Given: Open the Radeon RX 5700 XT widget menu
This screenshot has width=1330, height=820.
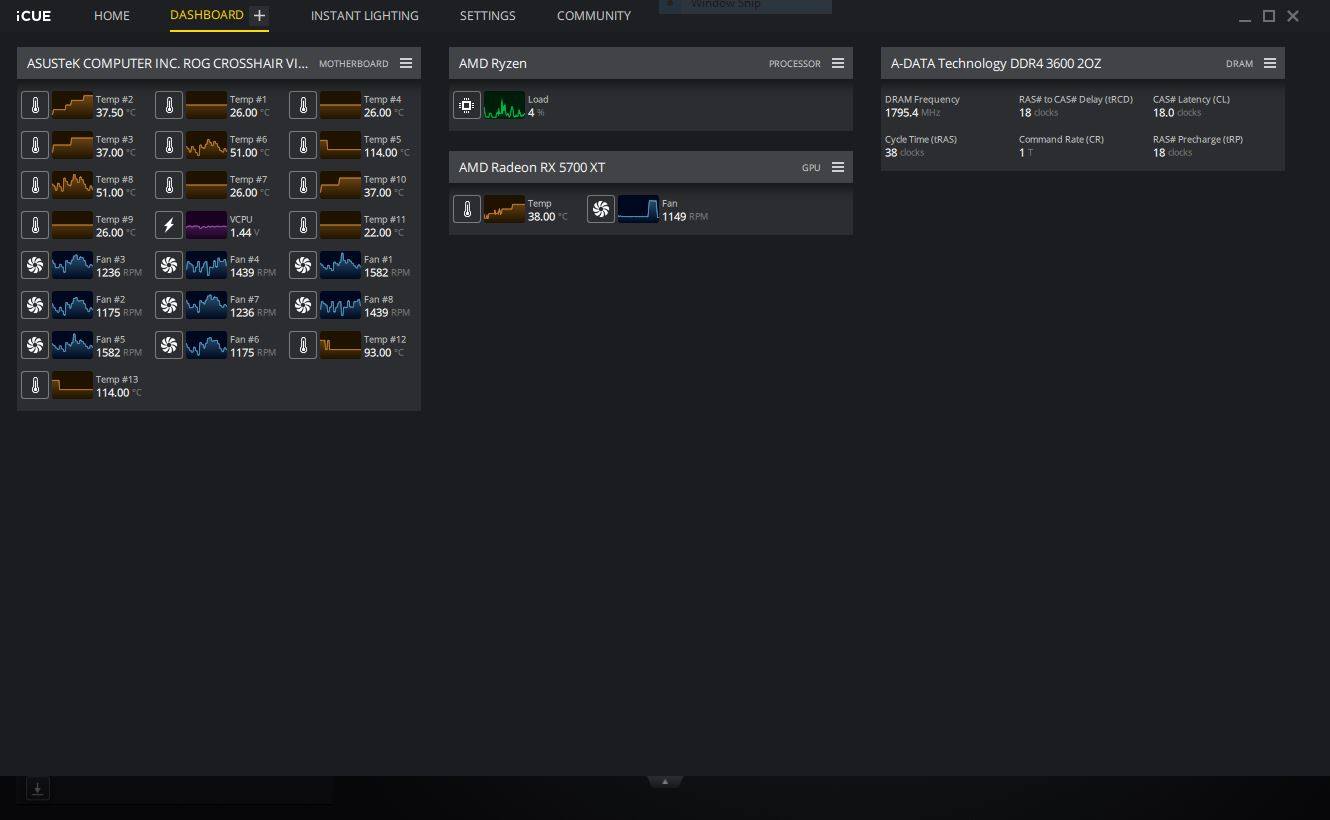Looking at the screenshot, I should 838,167.
